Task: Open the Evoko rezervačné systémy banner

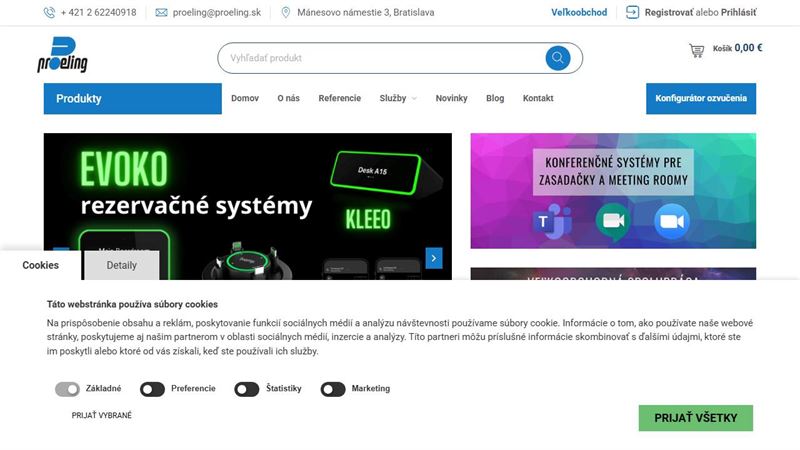Action: [247, 206]
